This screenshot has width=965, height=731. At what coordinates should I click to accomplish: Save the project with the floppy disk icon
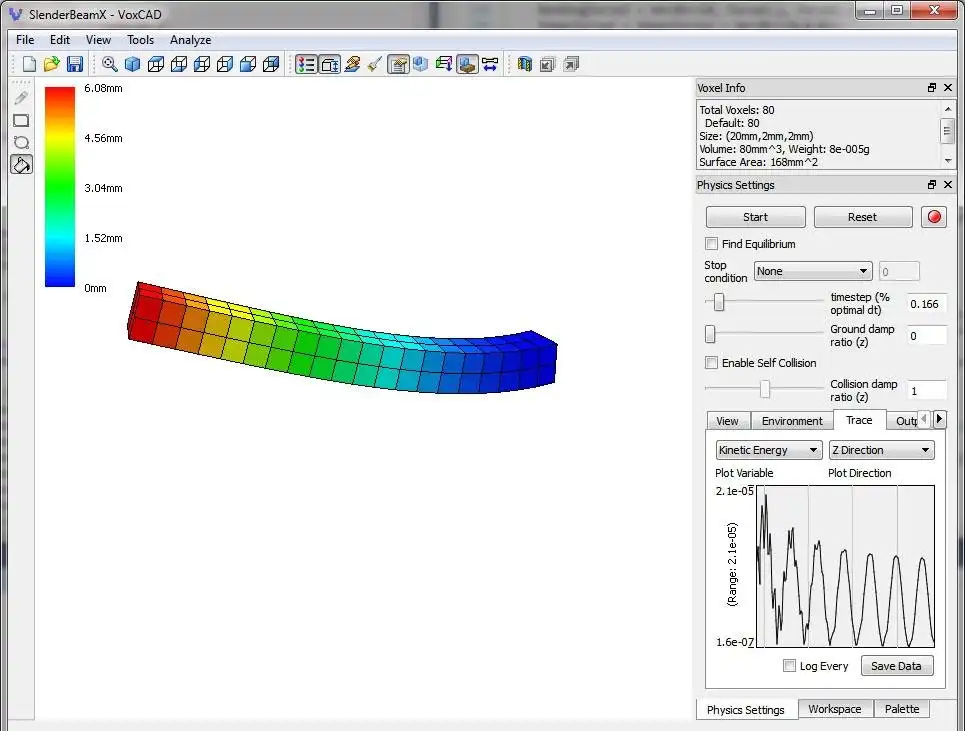point(75,64)
